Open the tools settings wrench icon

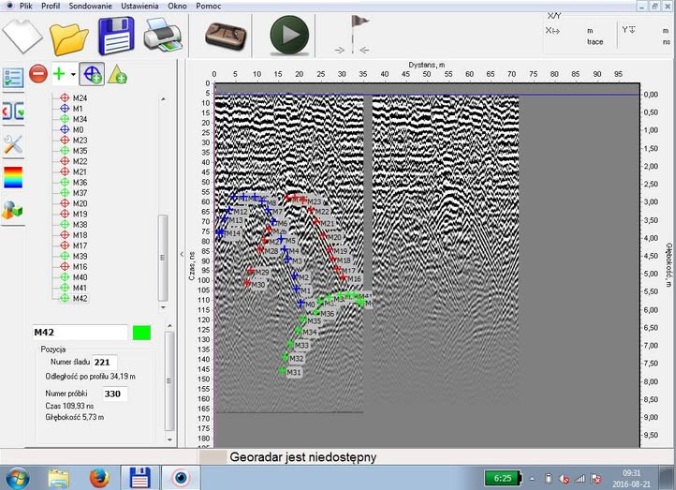[13, 144]
